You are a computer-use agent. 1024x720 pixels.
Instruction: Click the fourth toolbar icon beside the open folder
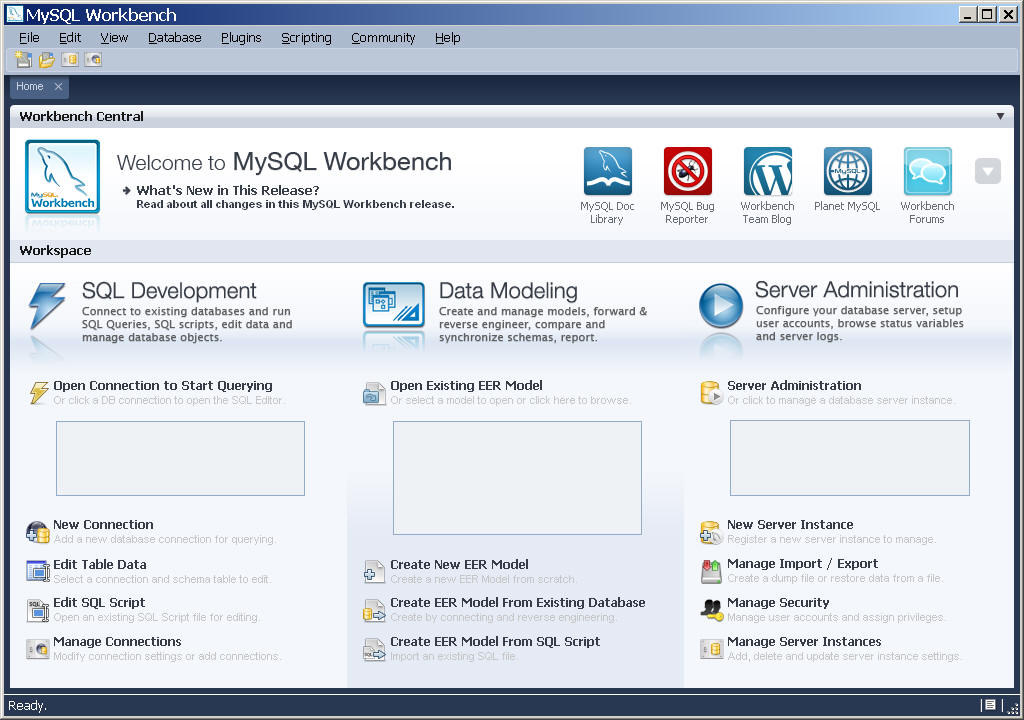point(93,59)
